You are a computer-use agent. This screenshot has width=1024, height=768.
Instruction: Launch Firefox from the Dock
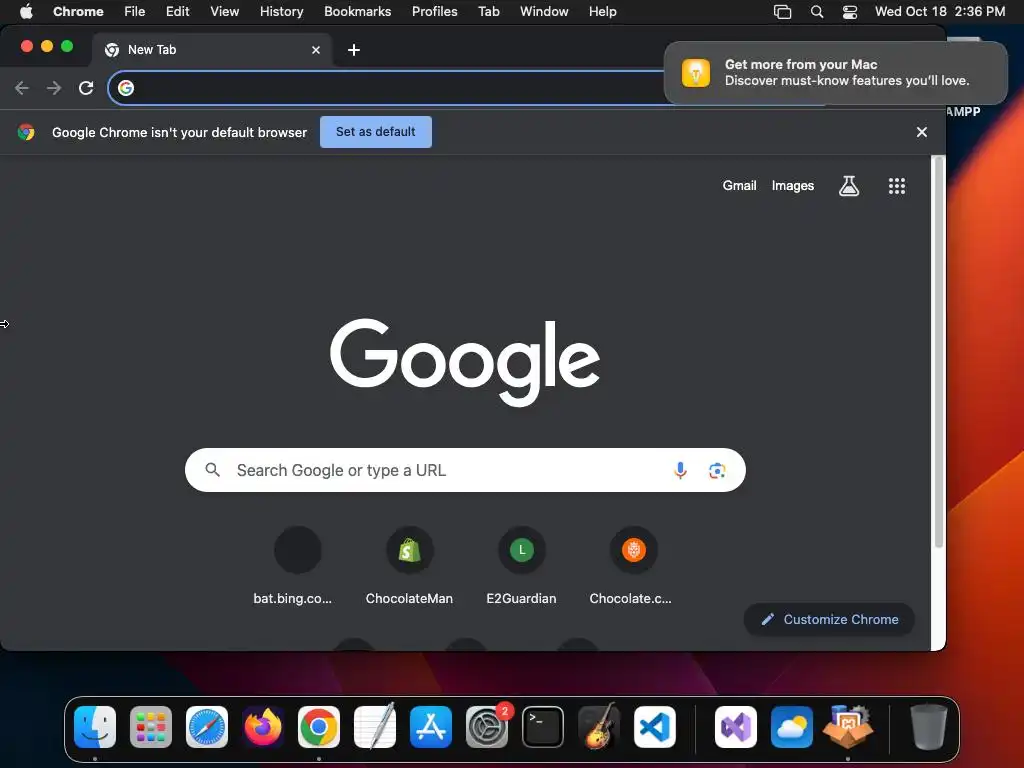[x=263, y=727]
